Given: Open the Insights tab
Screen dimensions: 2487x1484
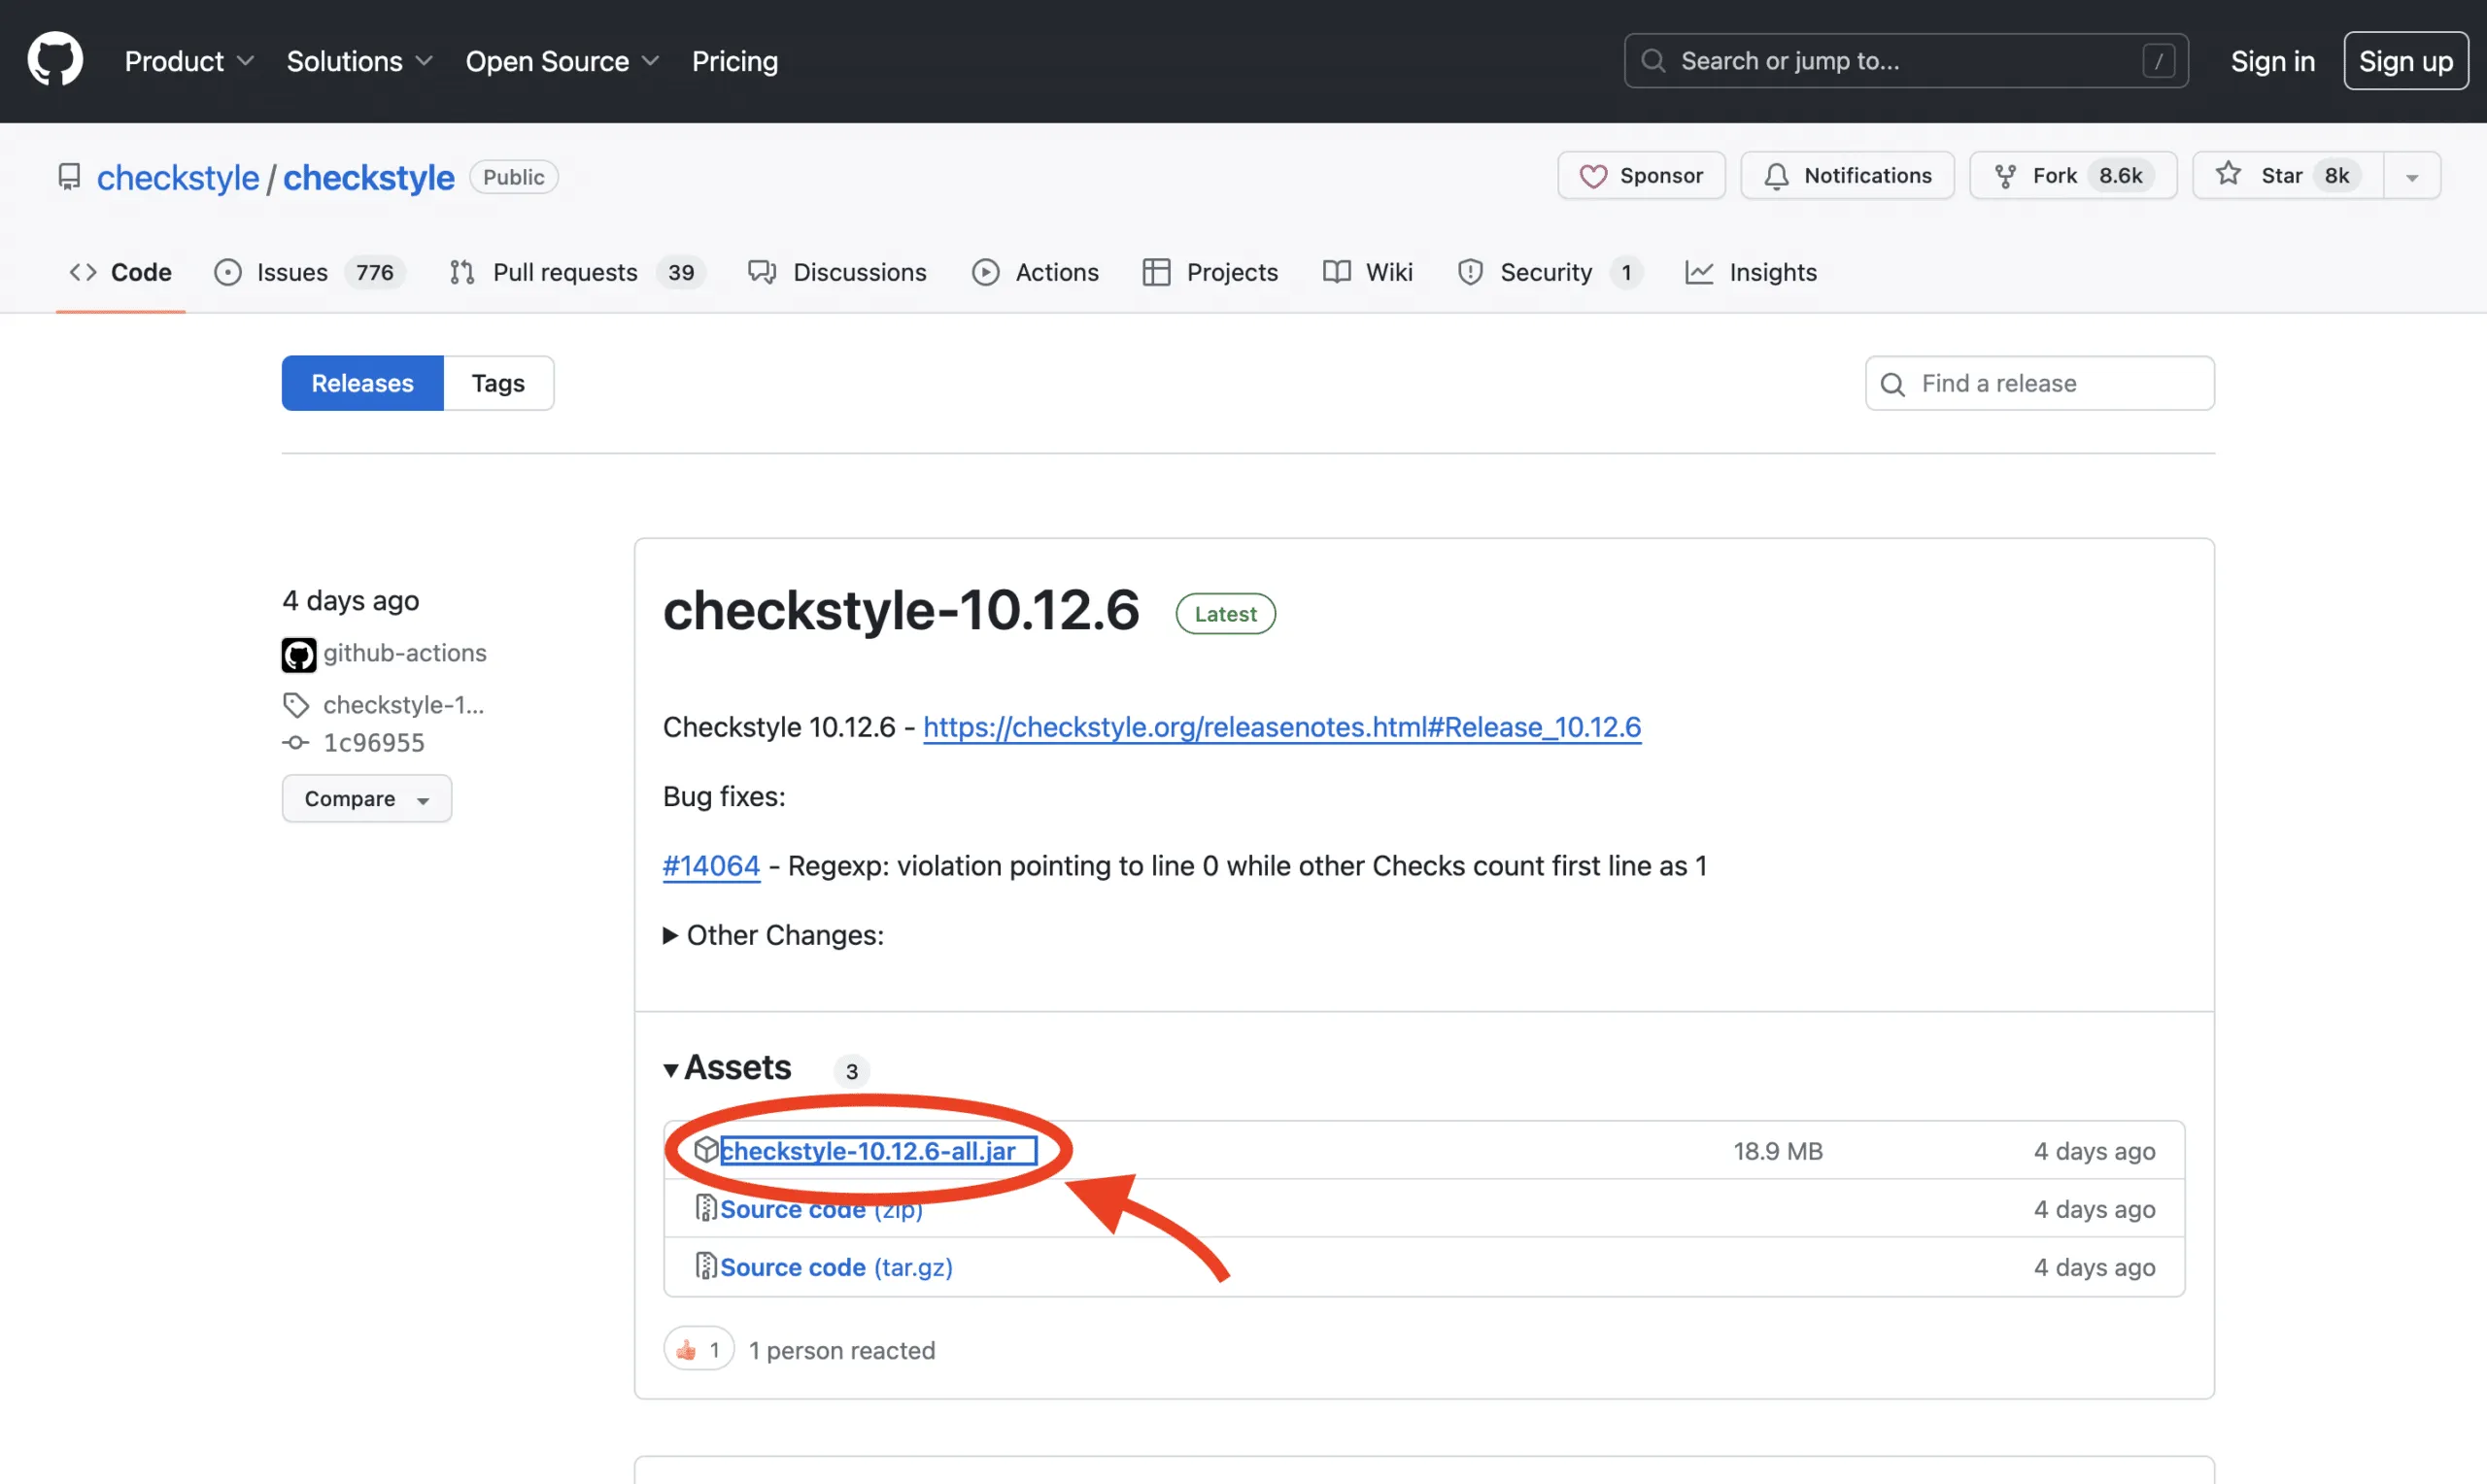Looking at the screenshot, I should [x=1751, y=272].
